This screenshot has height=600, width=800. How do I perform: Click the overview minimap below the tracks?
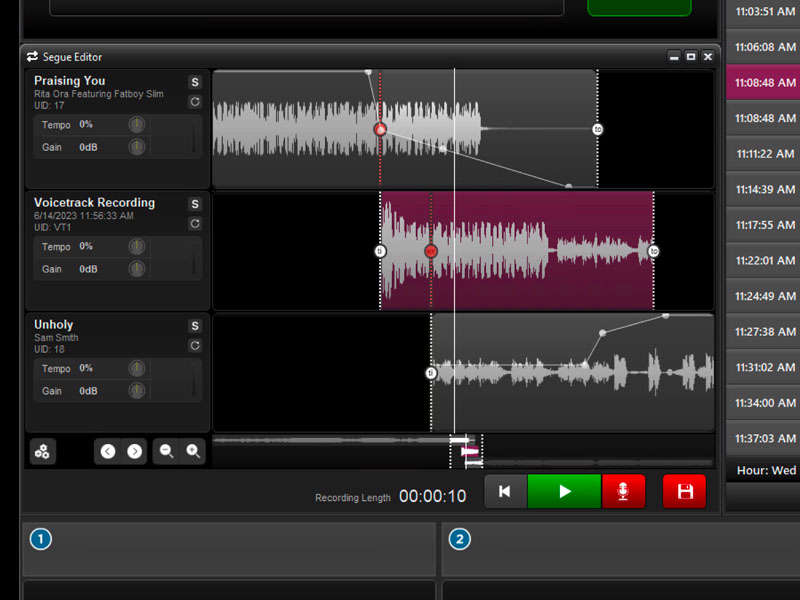coord(463,451)
